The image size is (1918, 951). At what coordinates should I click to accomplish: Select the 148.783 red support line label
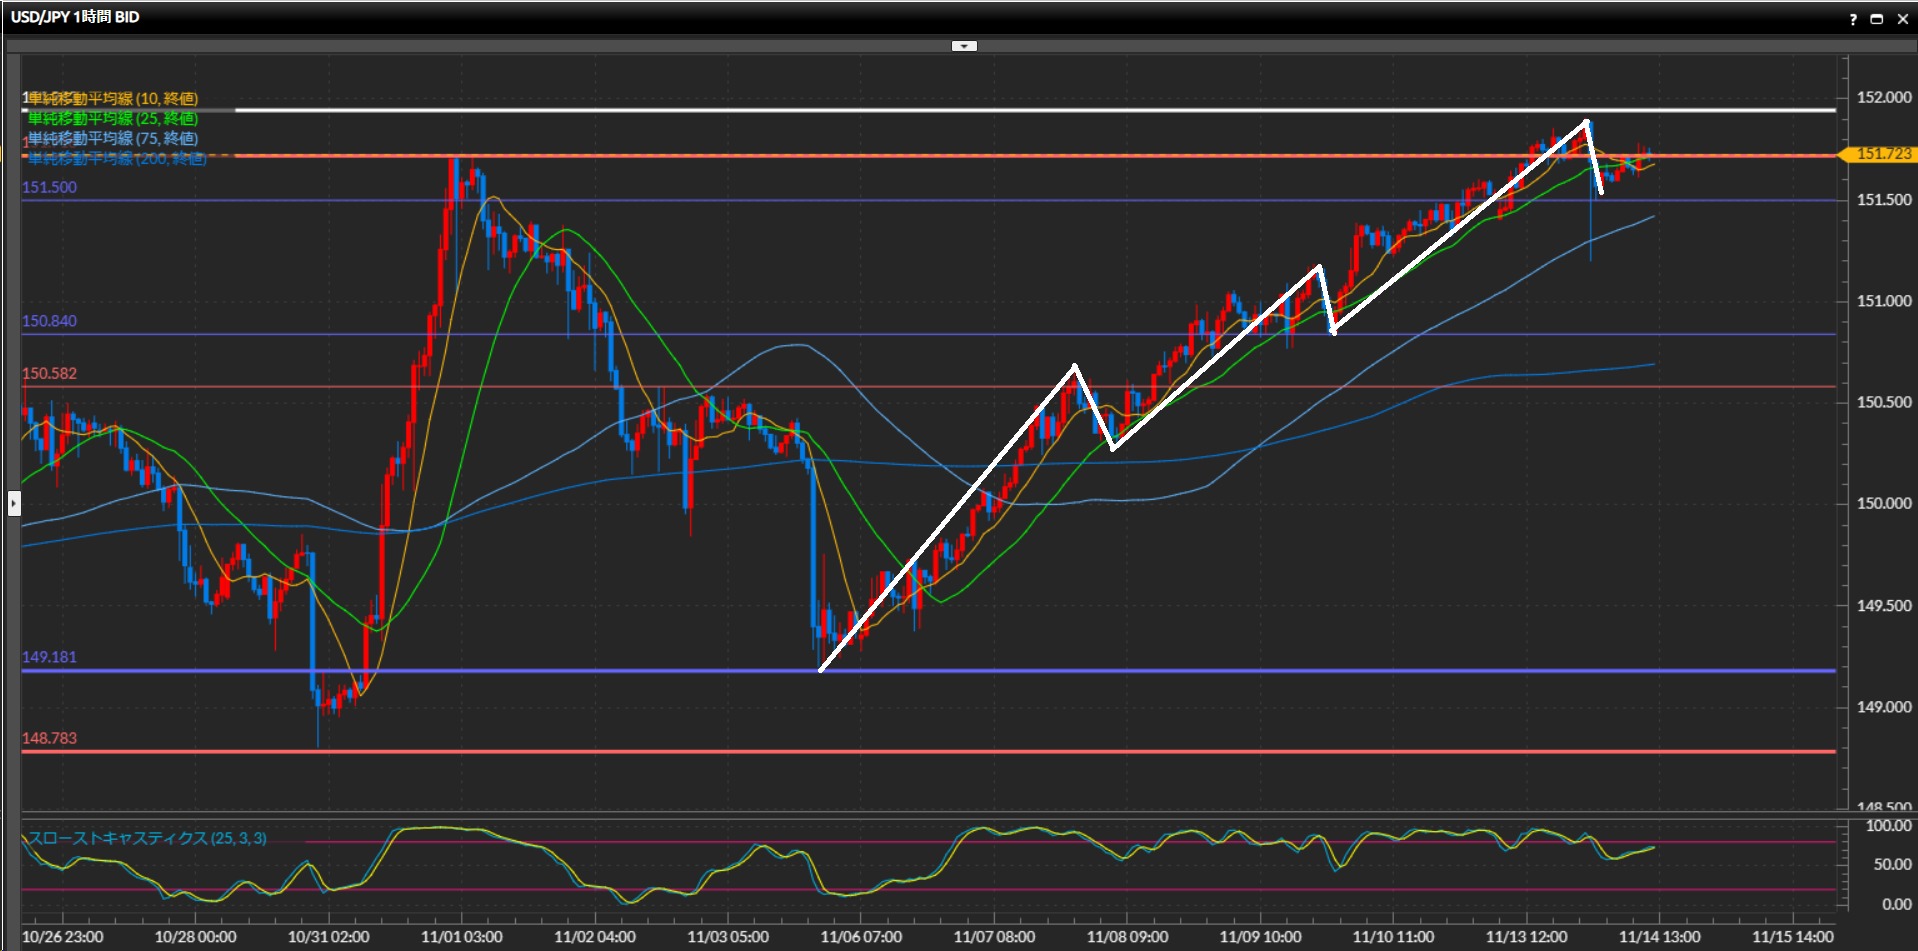[49, 738]
